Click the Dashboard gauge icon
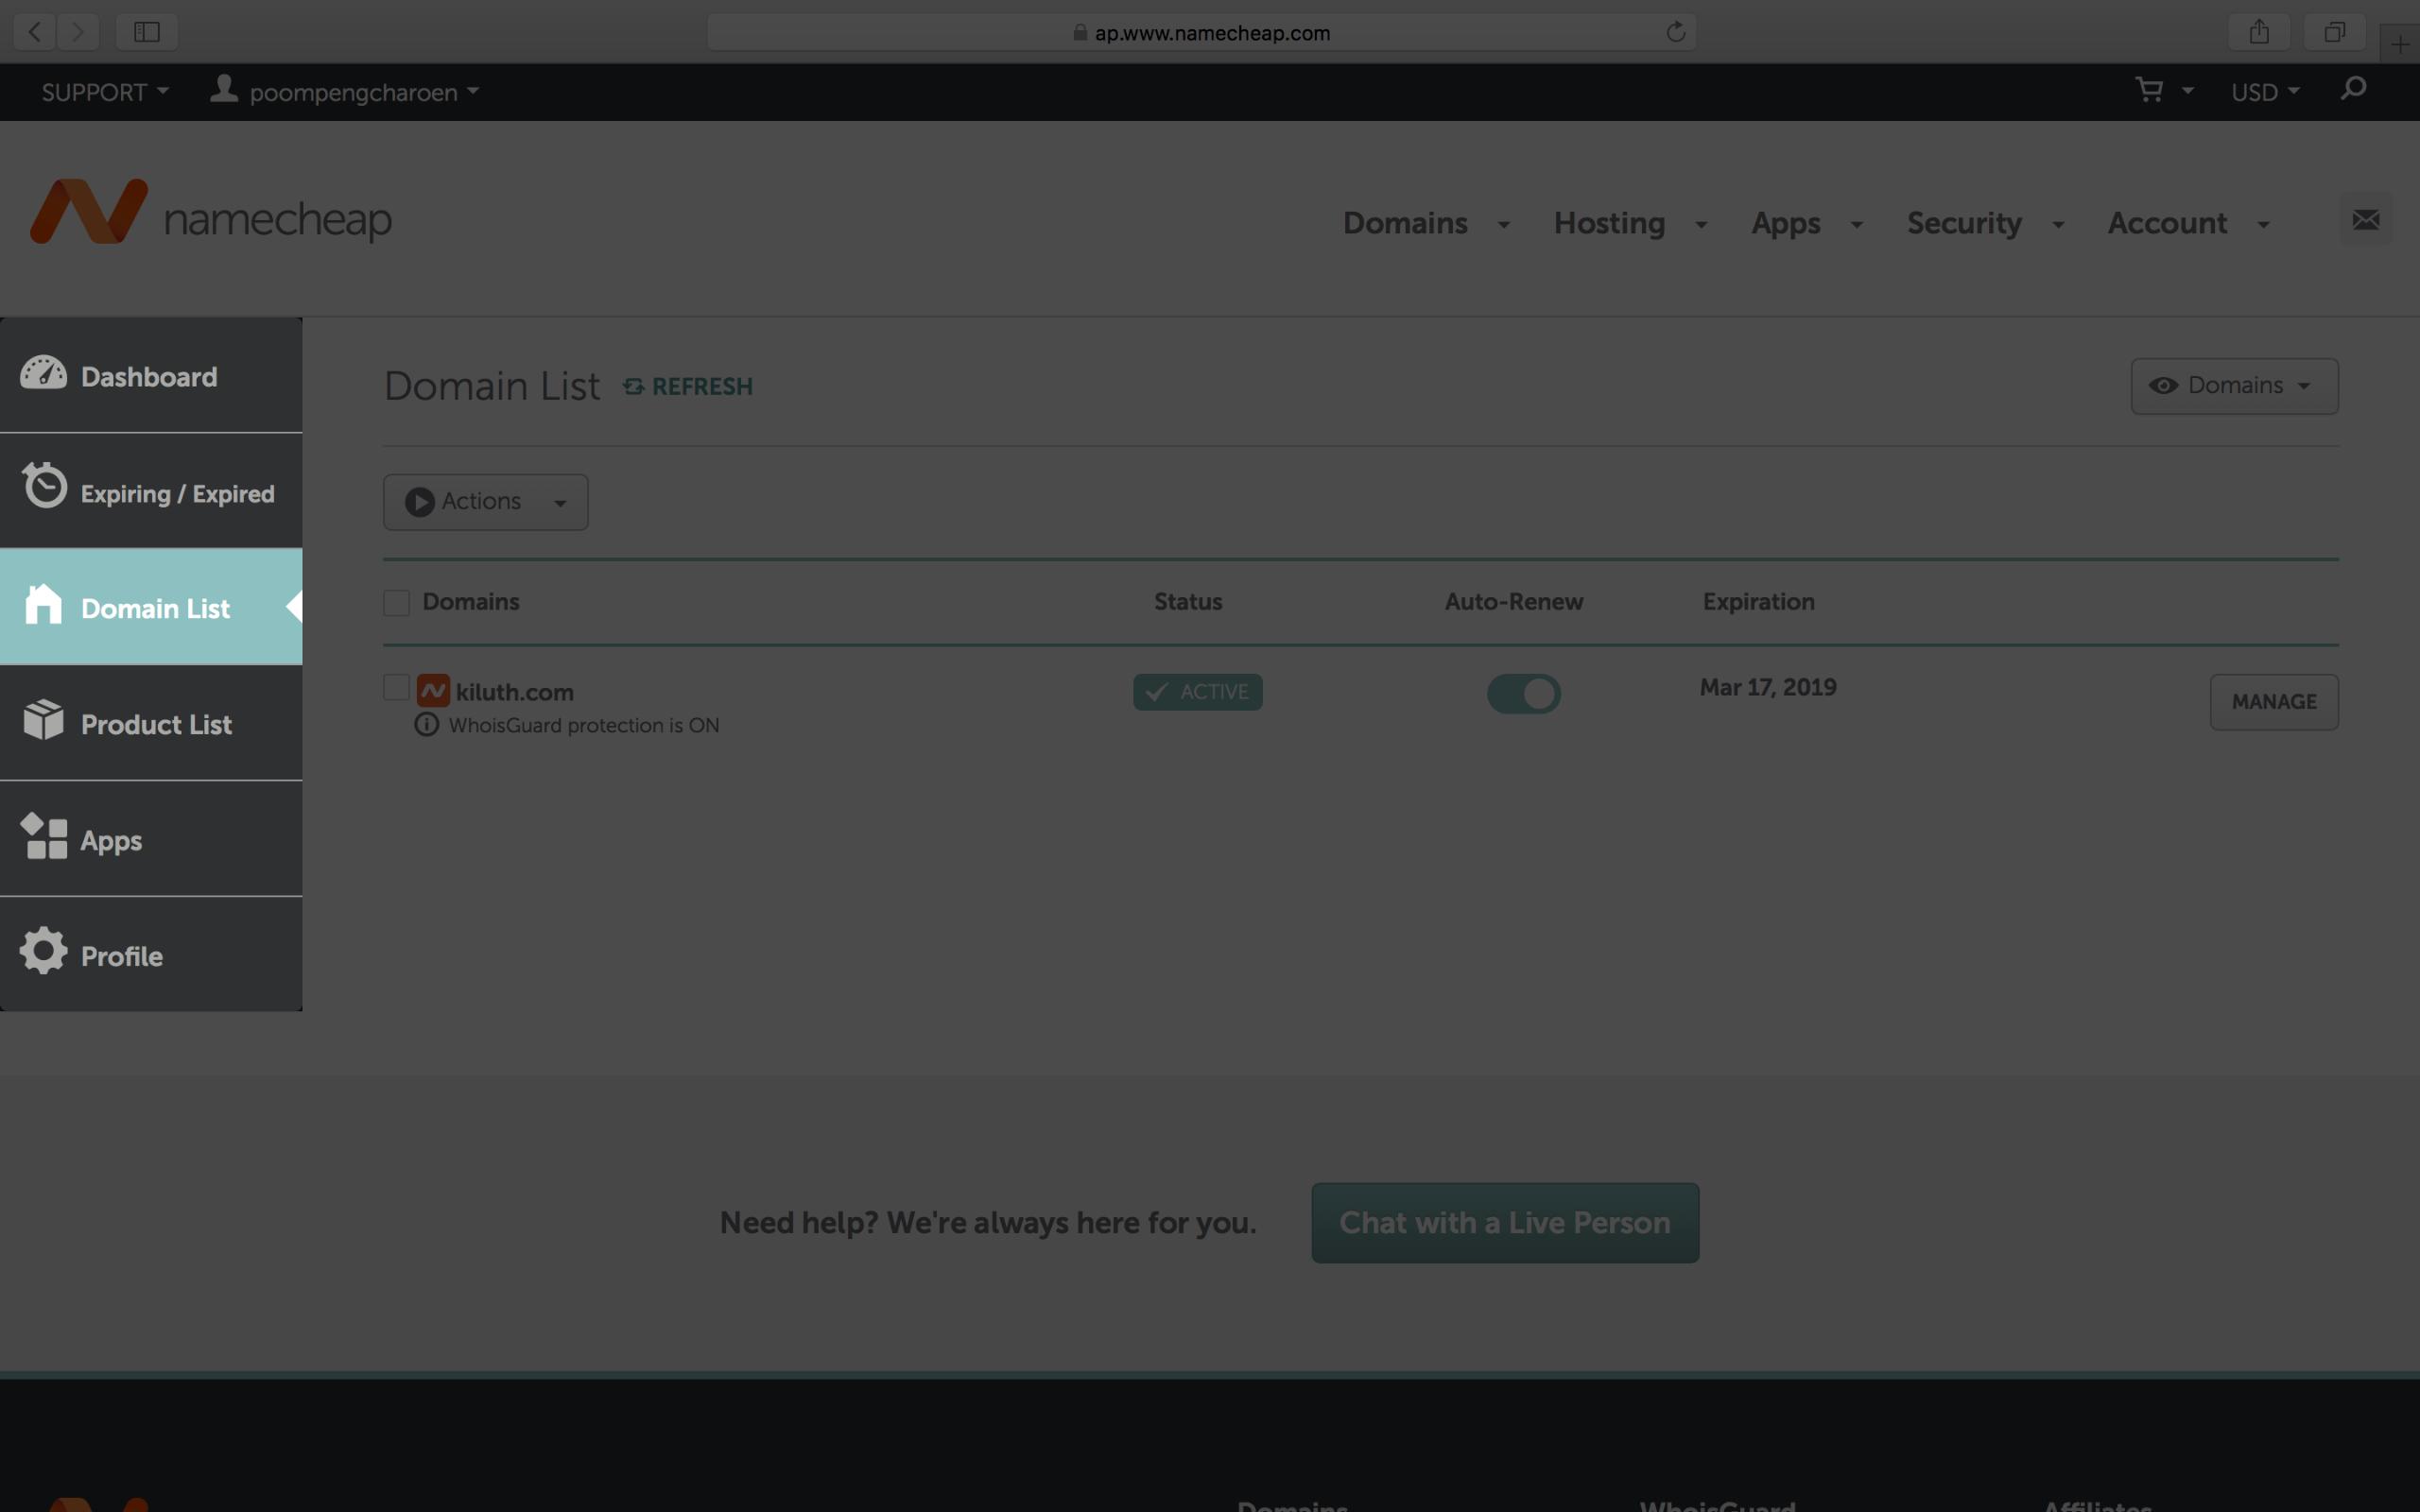Image resolution: width=2420 pixels, height=1512 pixels. [43, 373]
